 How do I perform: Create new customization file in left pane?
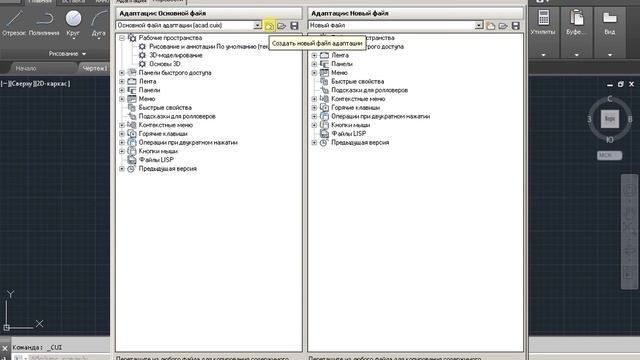(x=269, y=26)
